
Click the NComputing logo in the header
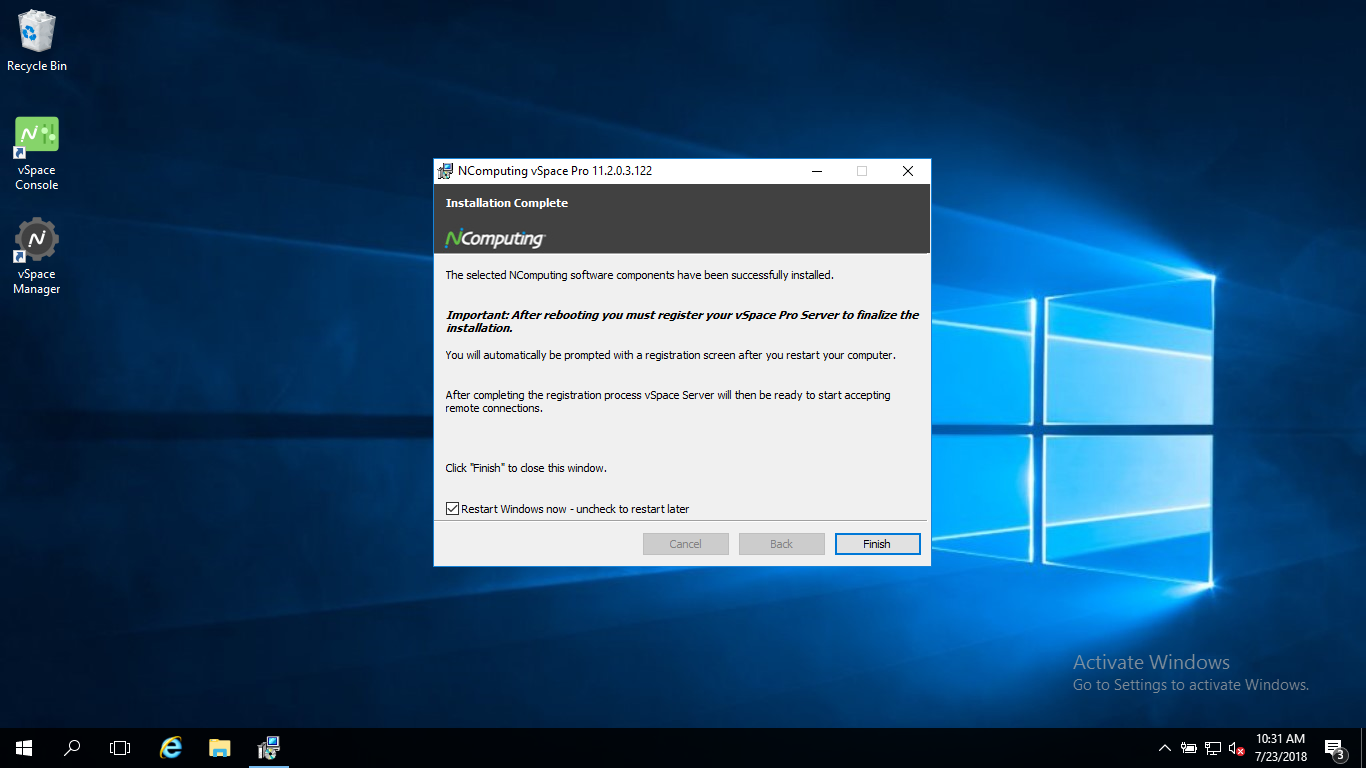click(495, 239)
